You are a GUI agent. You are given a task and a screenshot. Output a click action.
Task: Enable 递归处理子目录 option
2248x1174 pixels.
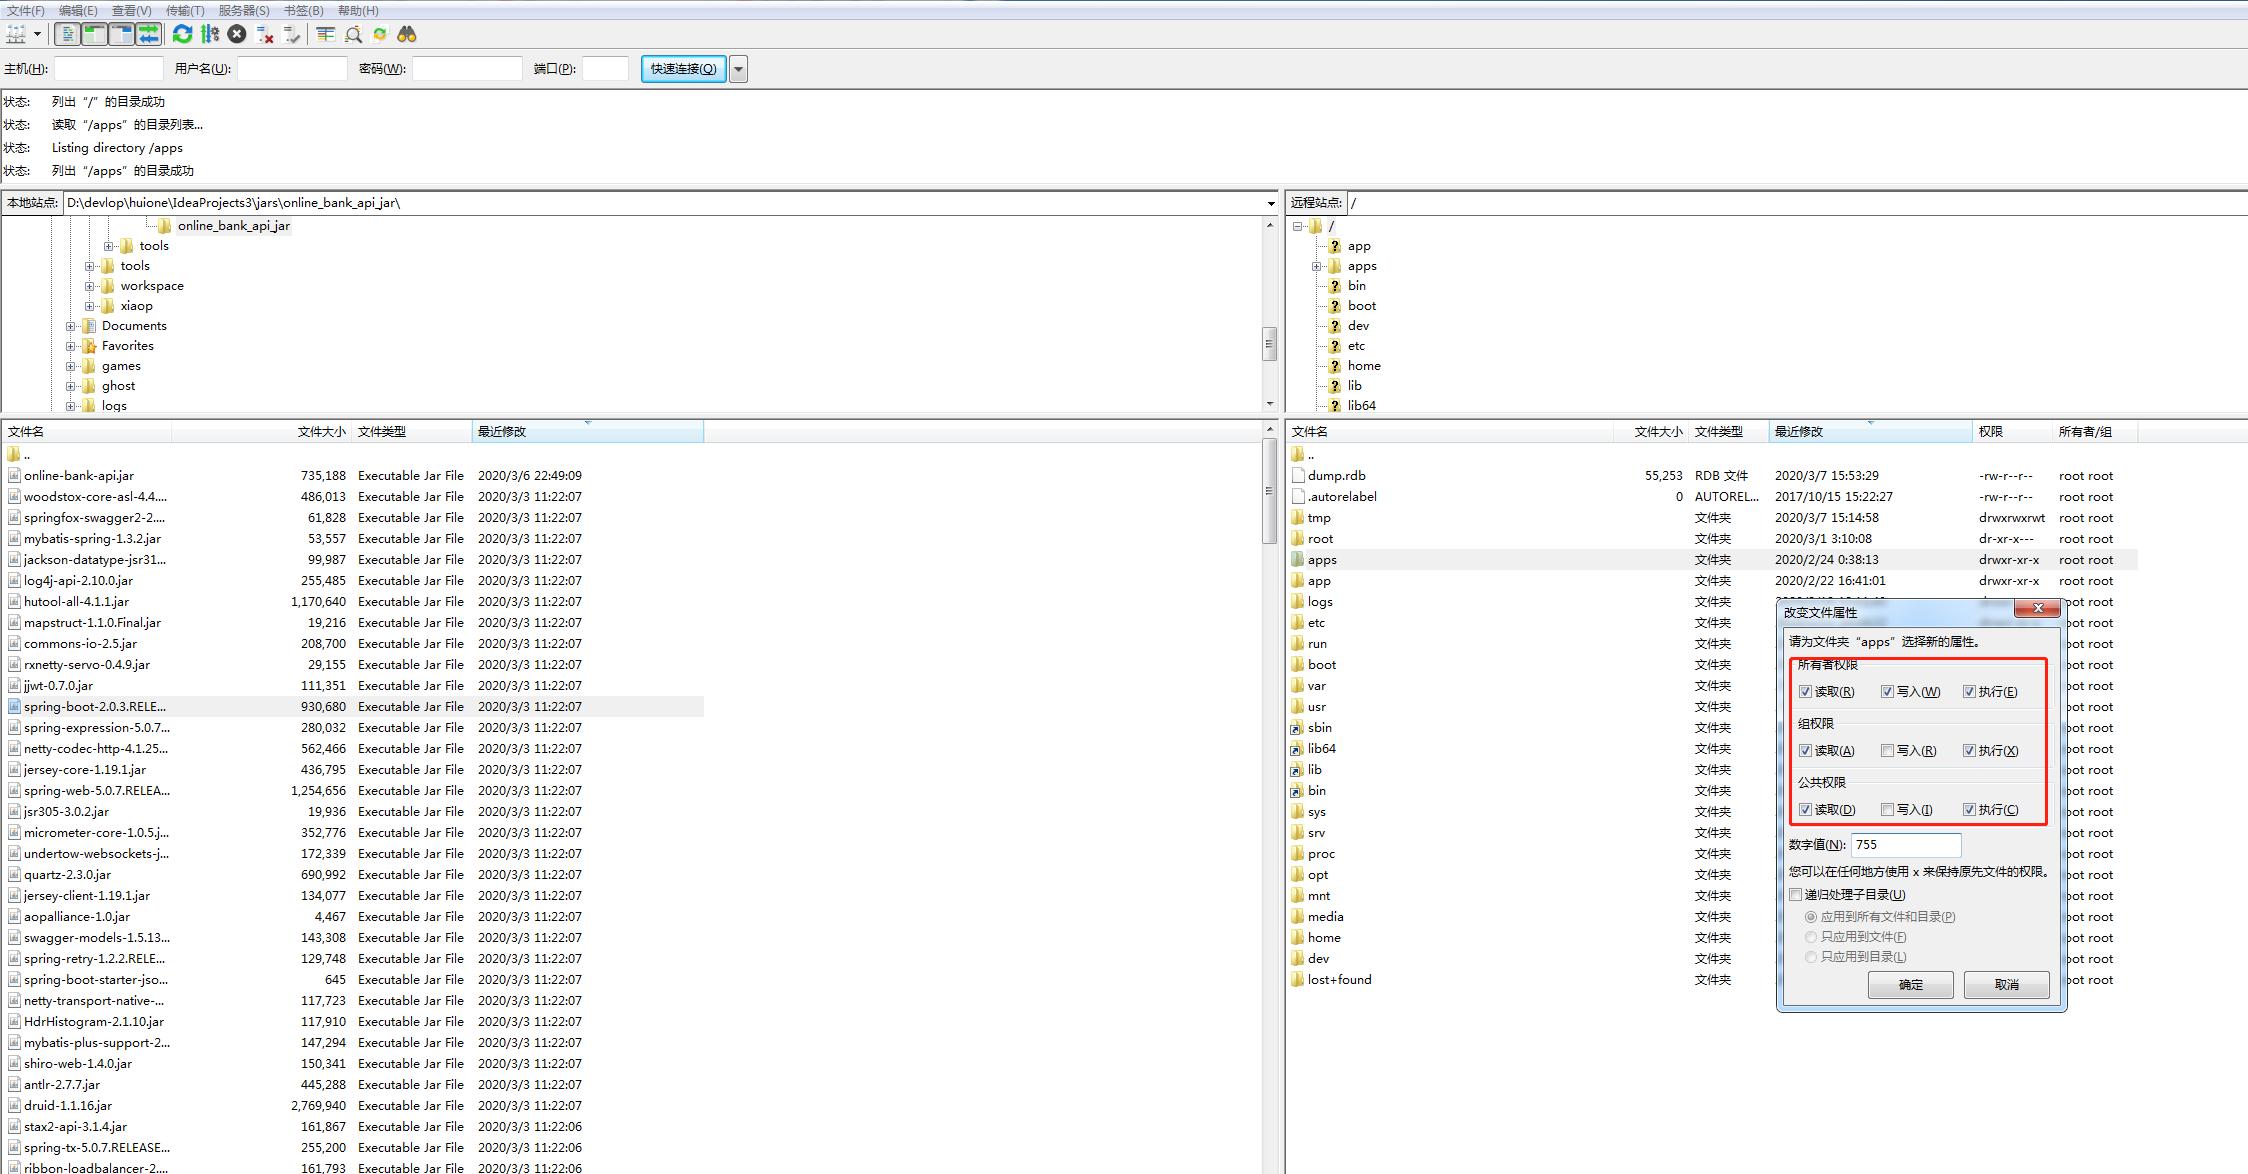click(x=1795, y=895)
